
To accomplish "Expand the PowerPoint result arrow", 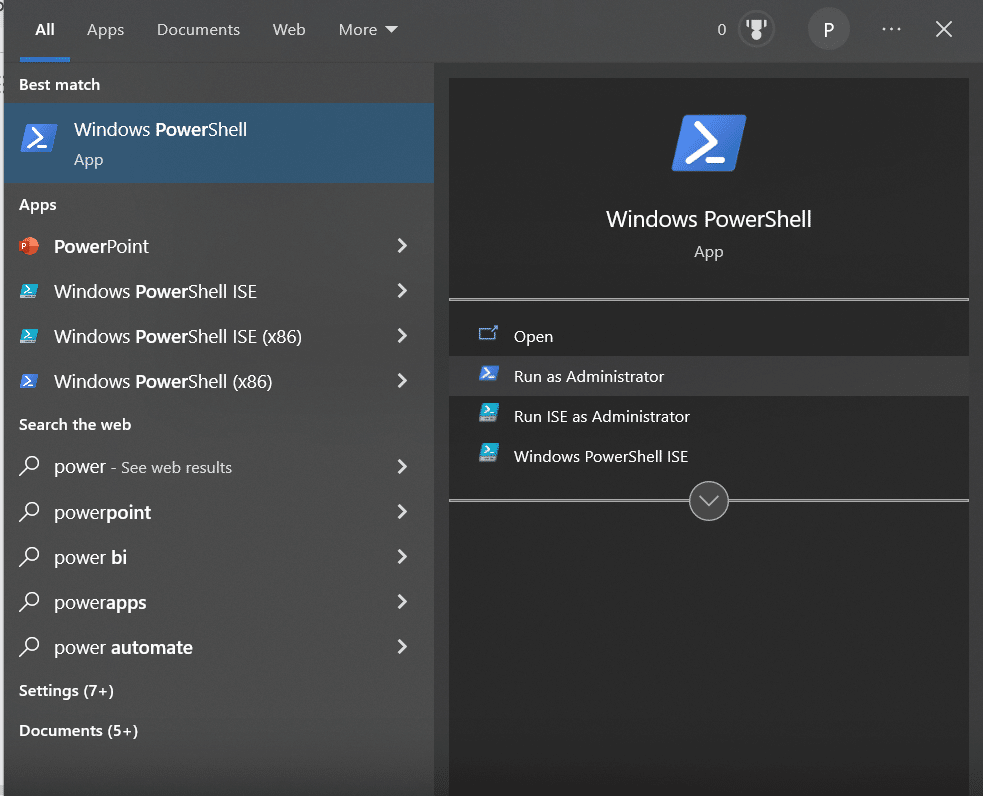I will pos(402,246).
